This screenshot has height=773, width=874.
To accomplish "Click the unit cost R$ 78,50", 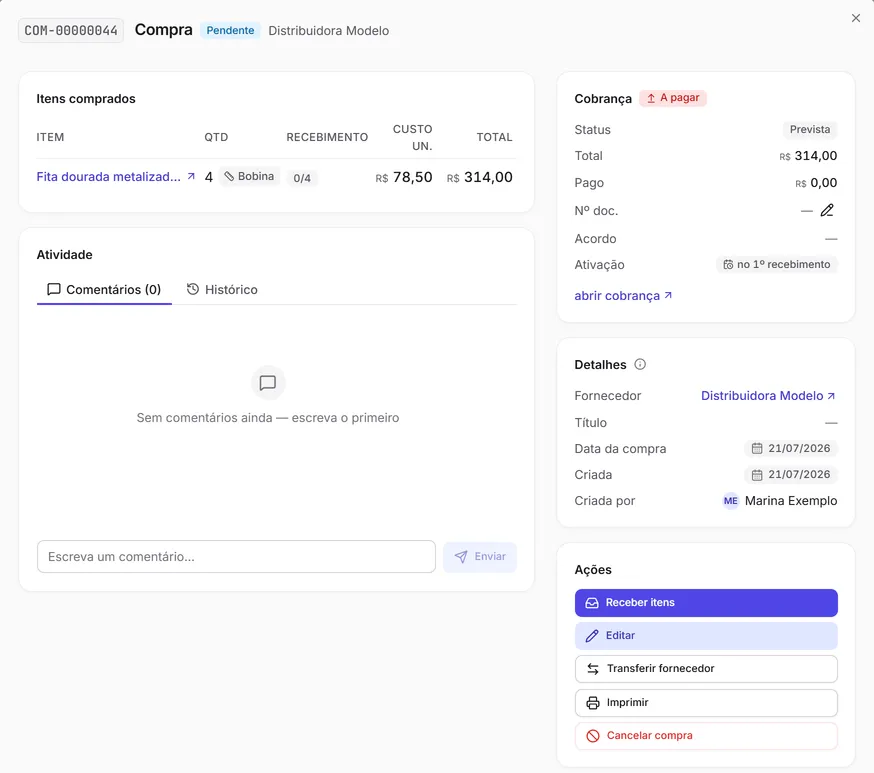I will coord(404,177).
